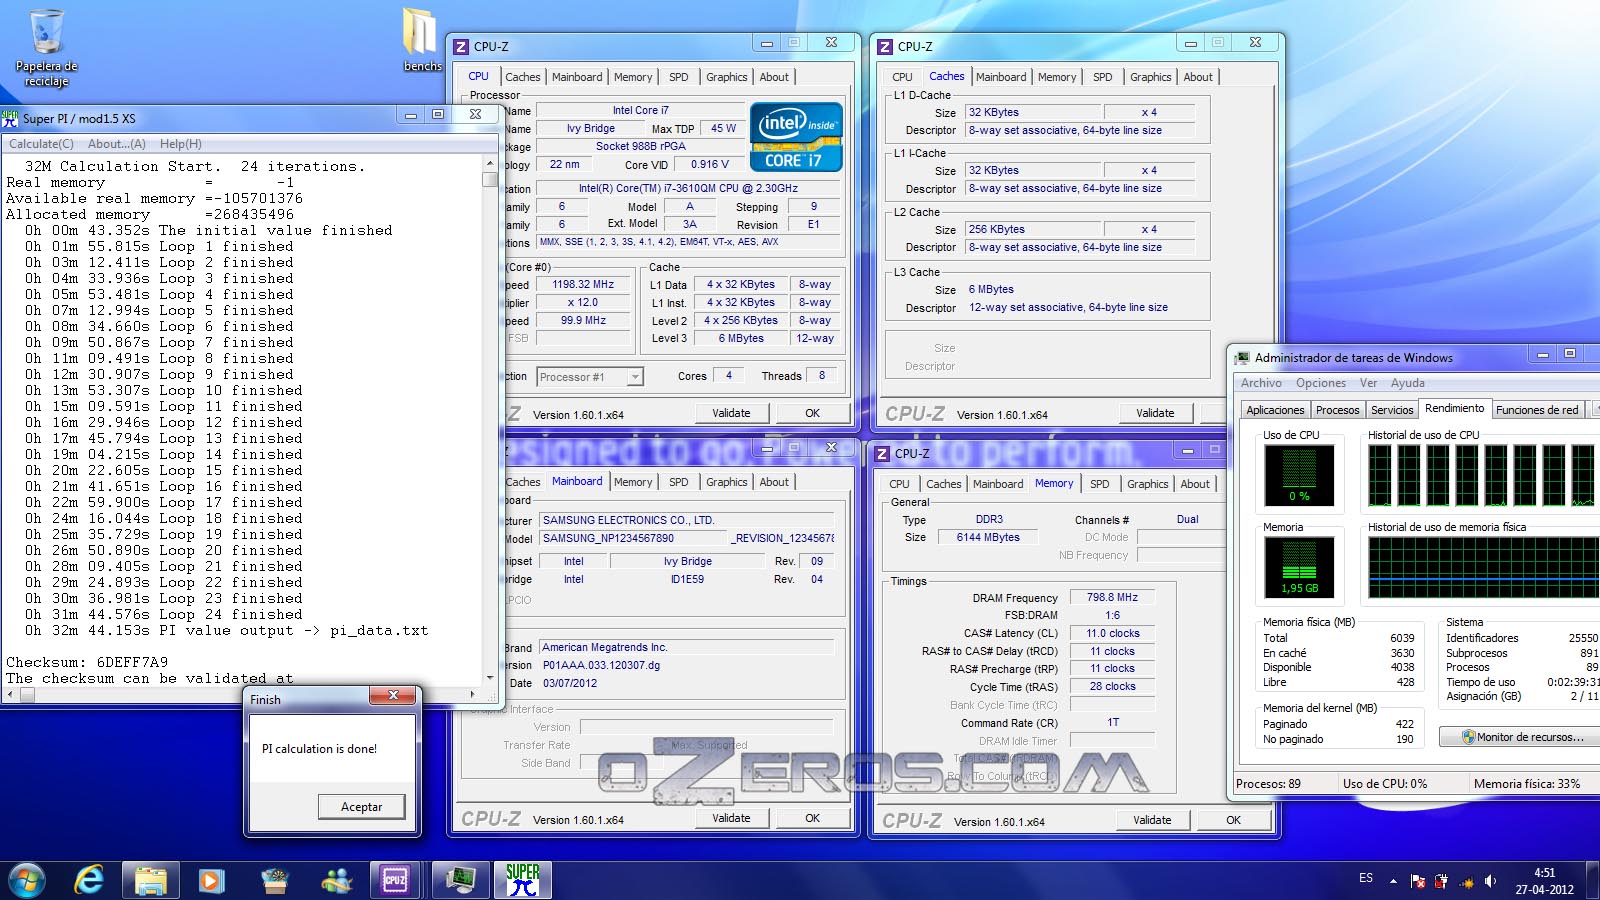Image resolution: width=1600 pixels, height=900 pixels.
Task: Switch to CPU-Z via its taskbar icon
Action: (395, 880)
